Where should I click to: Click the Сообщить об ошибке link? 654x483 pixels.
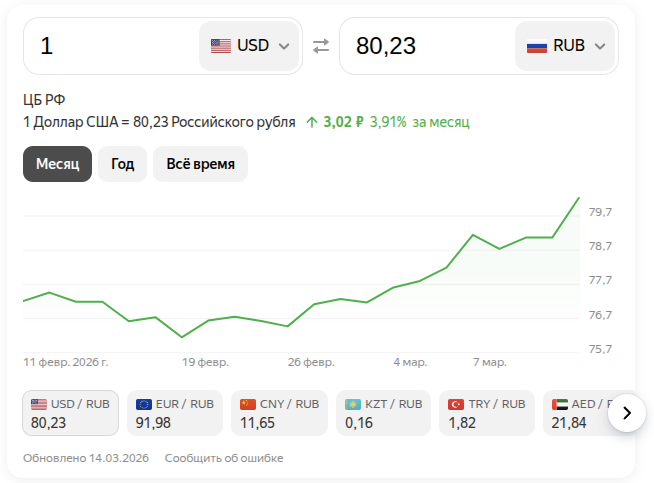224,458
